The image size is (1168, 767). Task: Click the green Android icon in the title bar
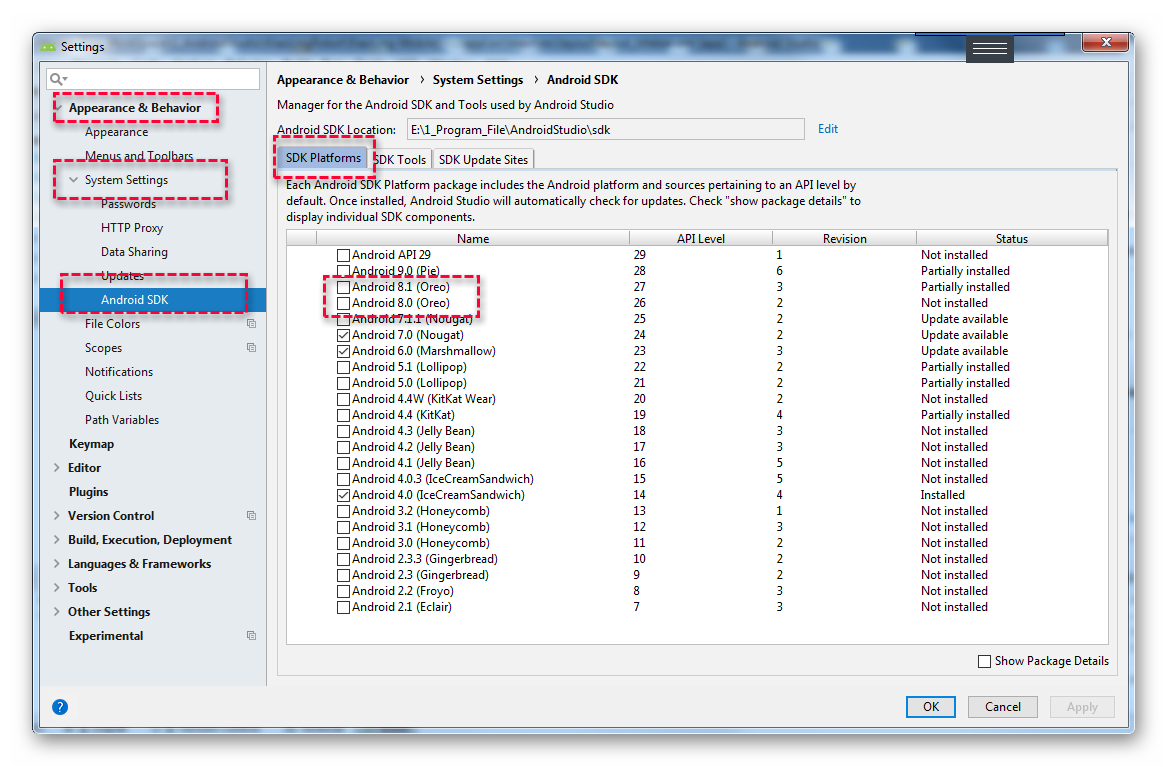pos(48,46)
